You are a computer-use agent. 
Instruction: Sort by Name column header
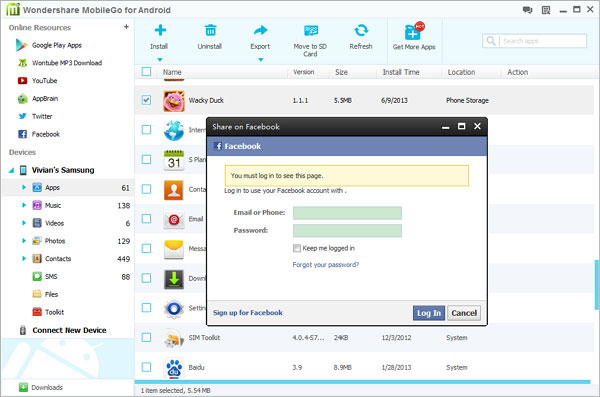coord(172,72)
